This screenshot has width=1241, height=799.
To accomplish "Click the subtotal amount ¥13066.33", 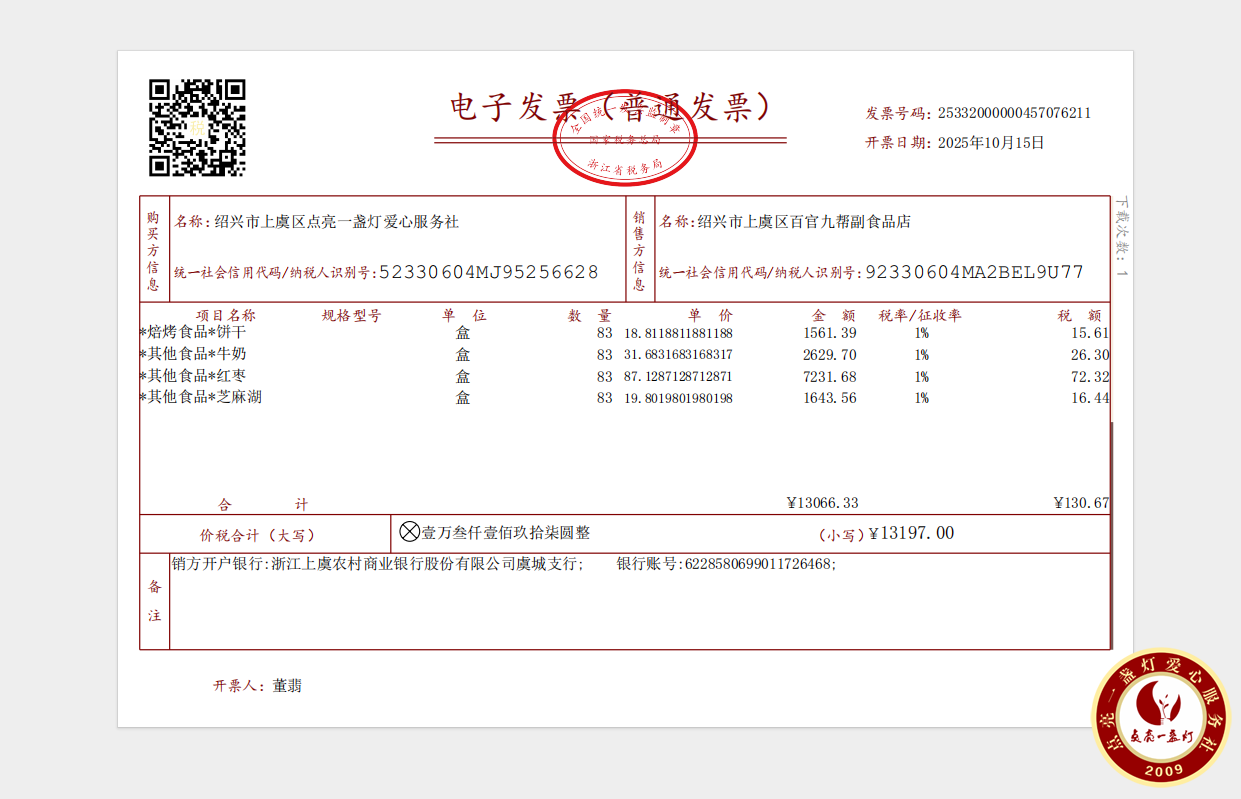I will [822, 503].
